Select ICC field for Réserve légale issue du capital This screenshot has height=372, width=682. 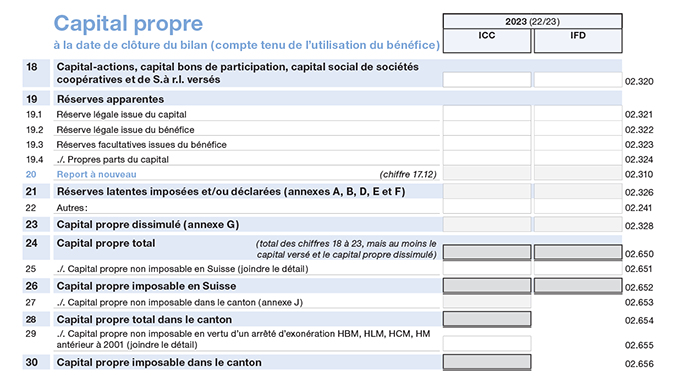pyautogui.click(x=487, y=114)
